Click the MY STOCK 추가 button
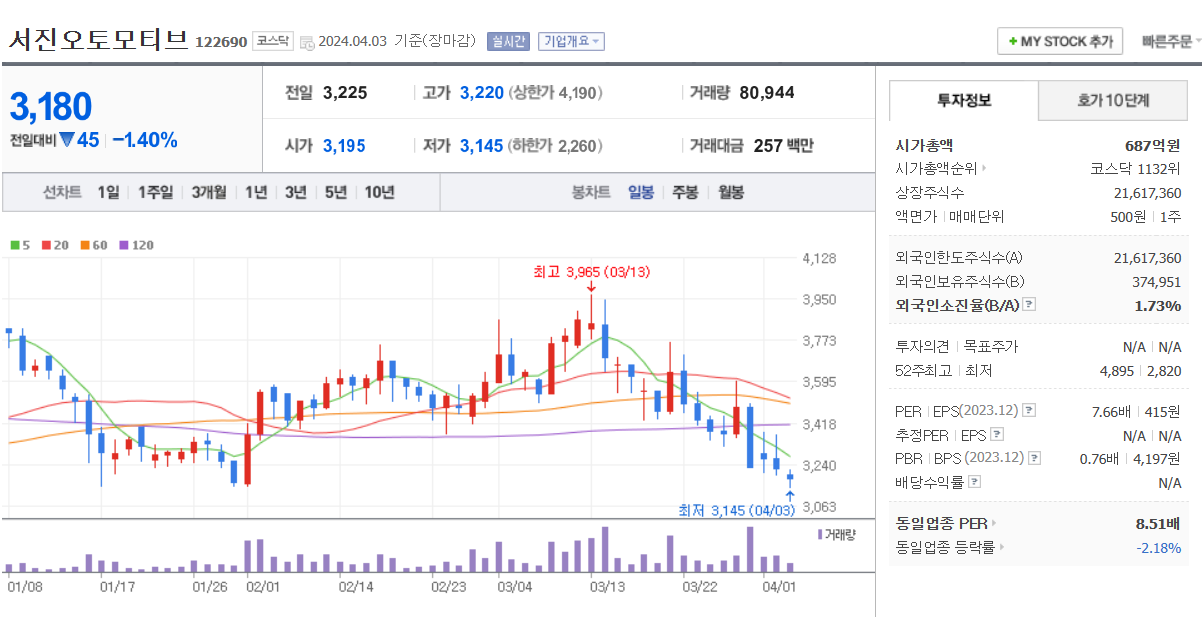This screenshot has width=1202, height=617. pyautogui.click(x=1062, y=41)
